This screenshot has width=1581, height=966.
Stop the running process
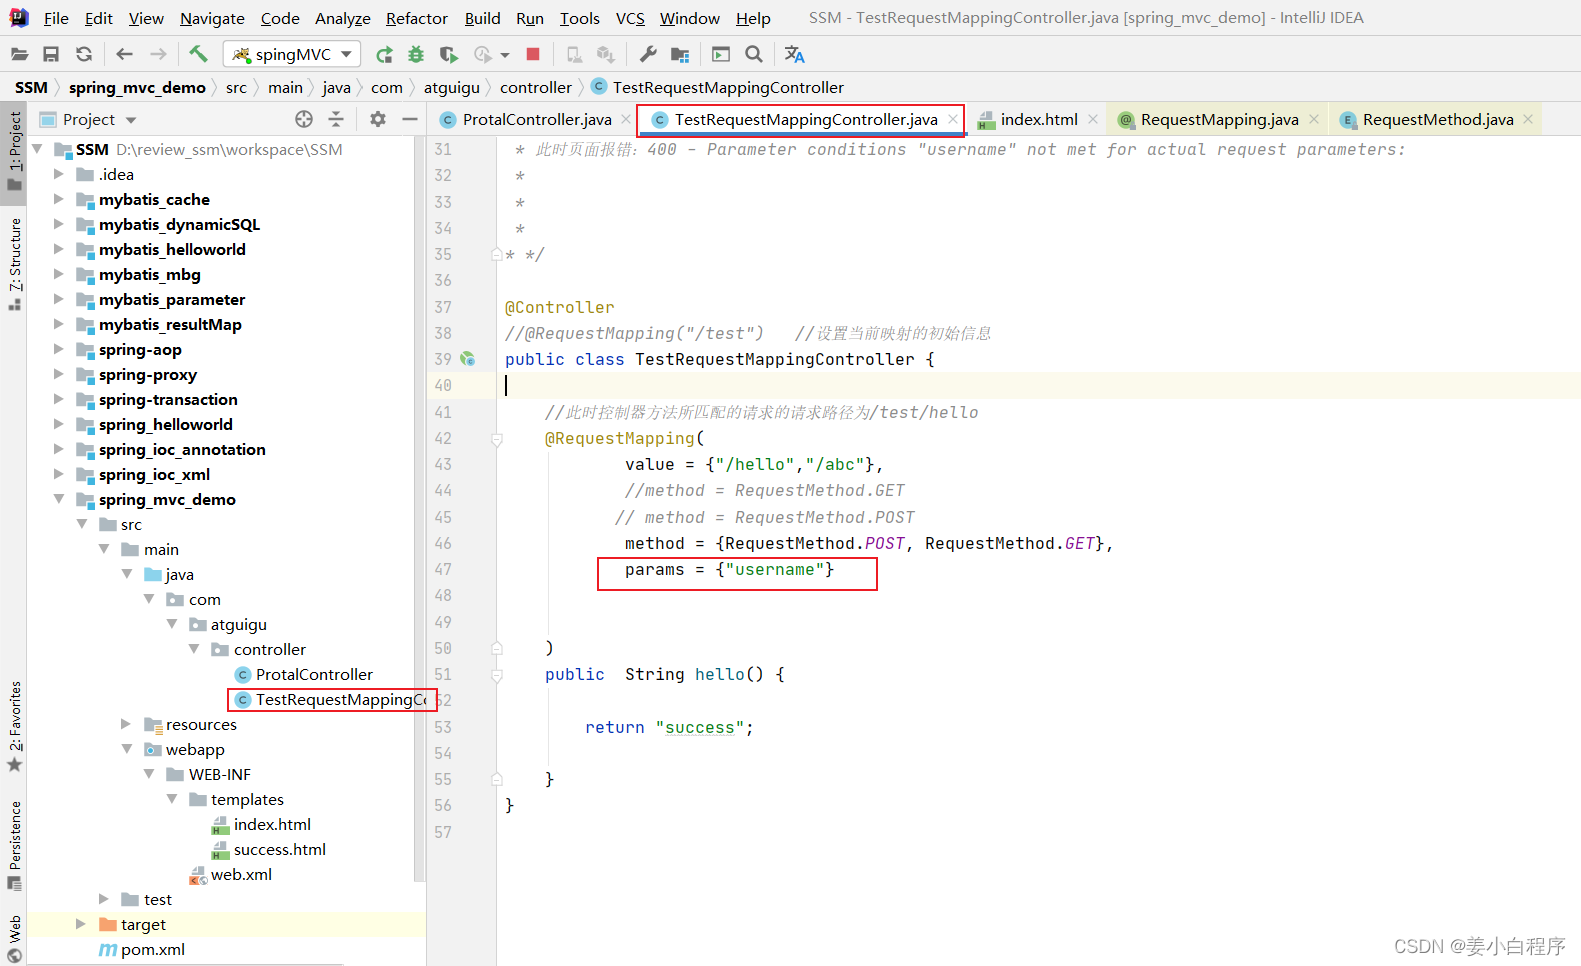pyautogui.click(x=533, y=54)
